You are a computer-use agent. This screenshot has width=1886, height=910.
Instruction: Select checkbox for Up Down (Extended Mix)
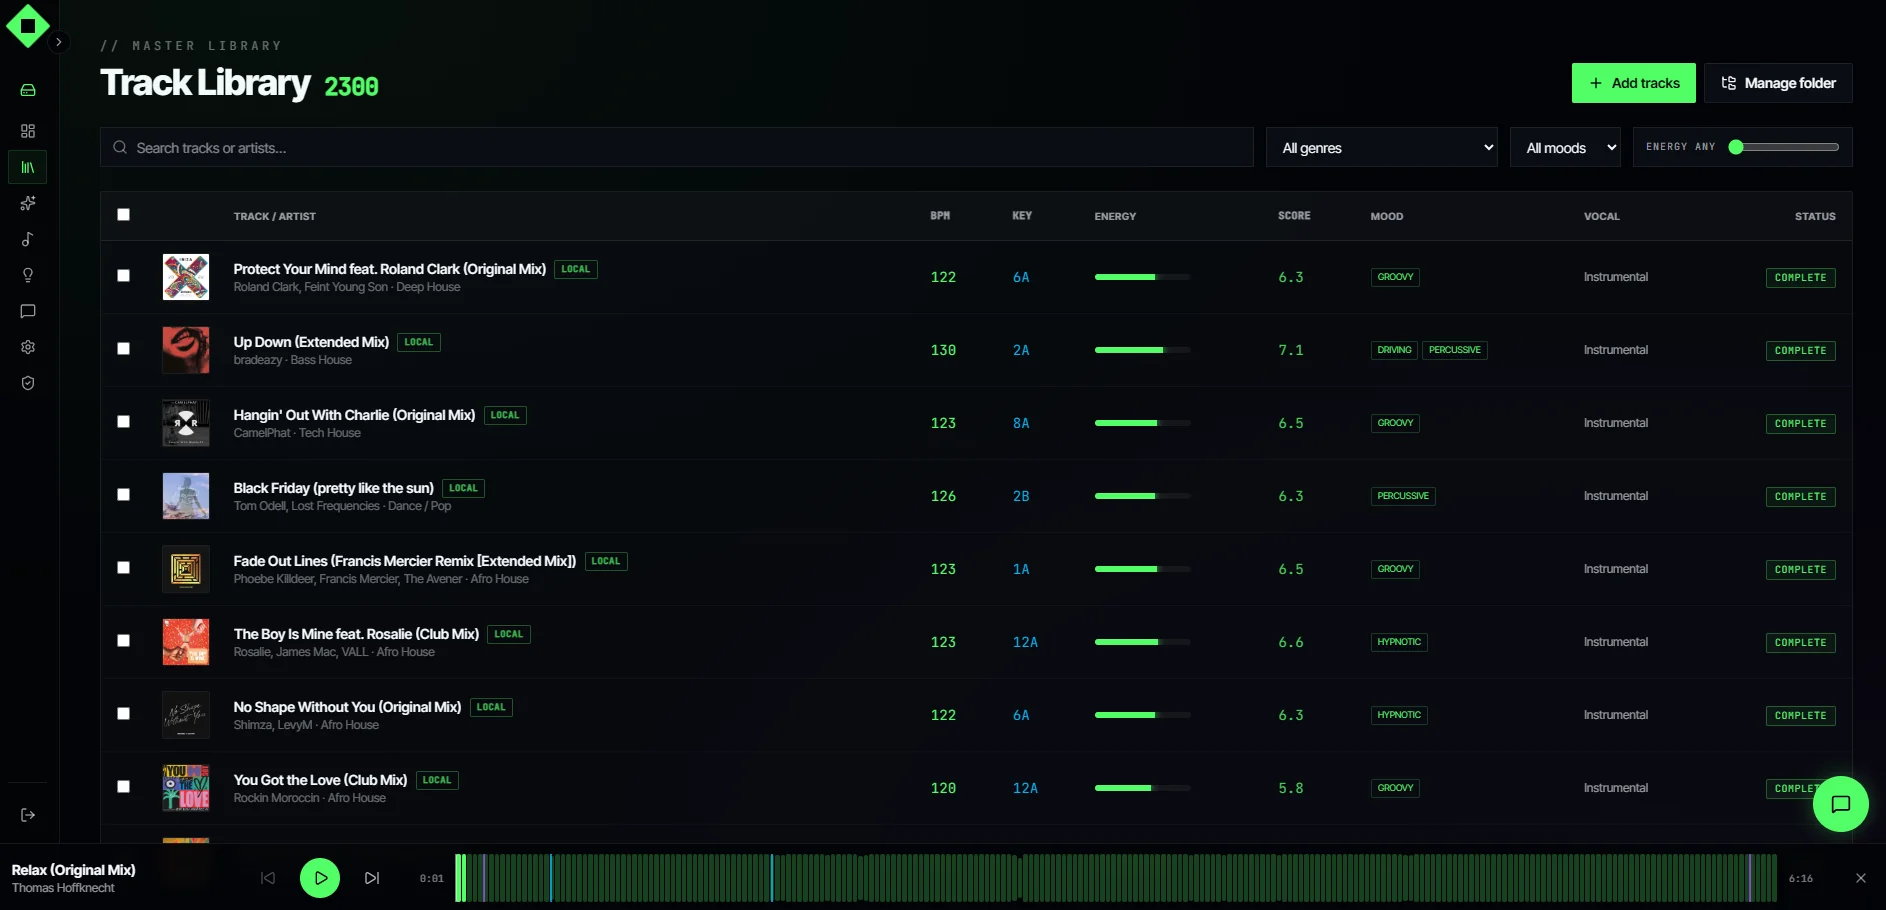pyautogui.click(x=123, y=348)
